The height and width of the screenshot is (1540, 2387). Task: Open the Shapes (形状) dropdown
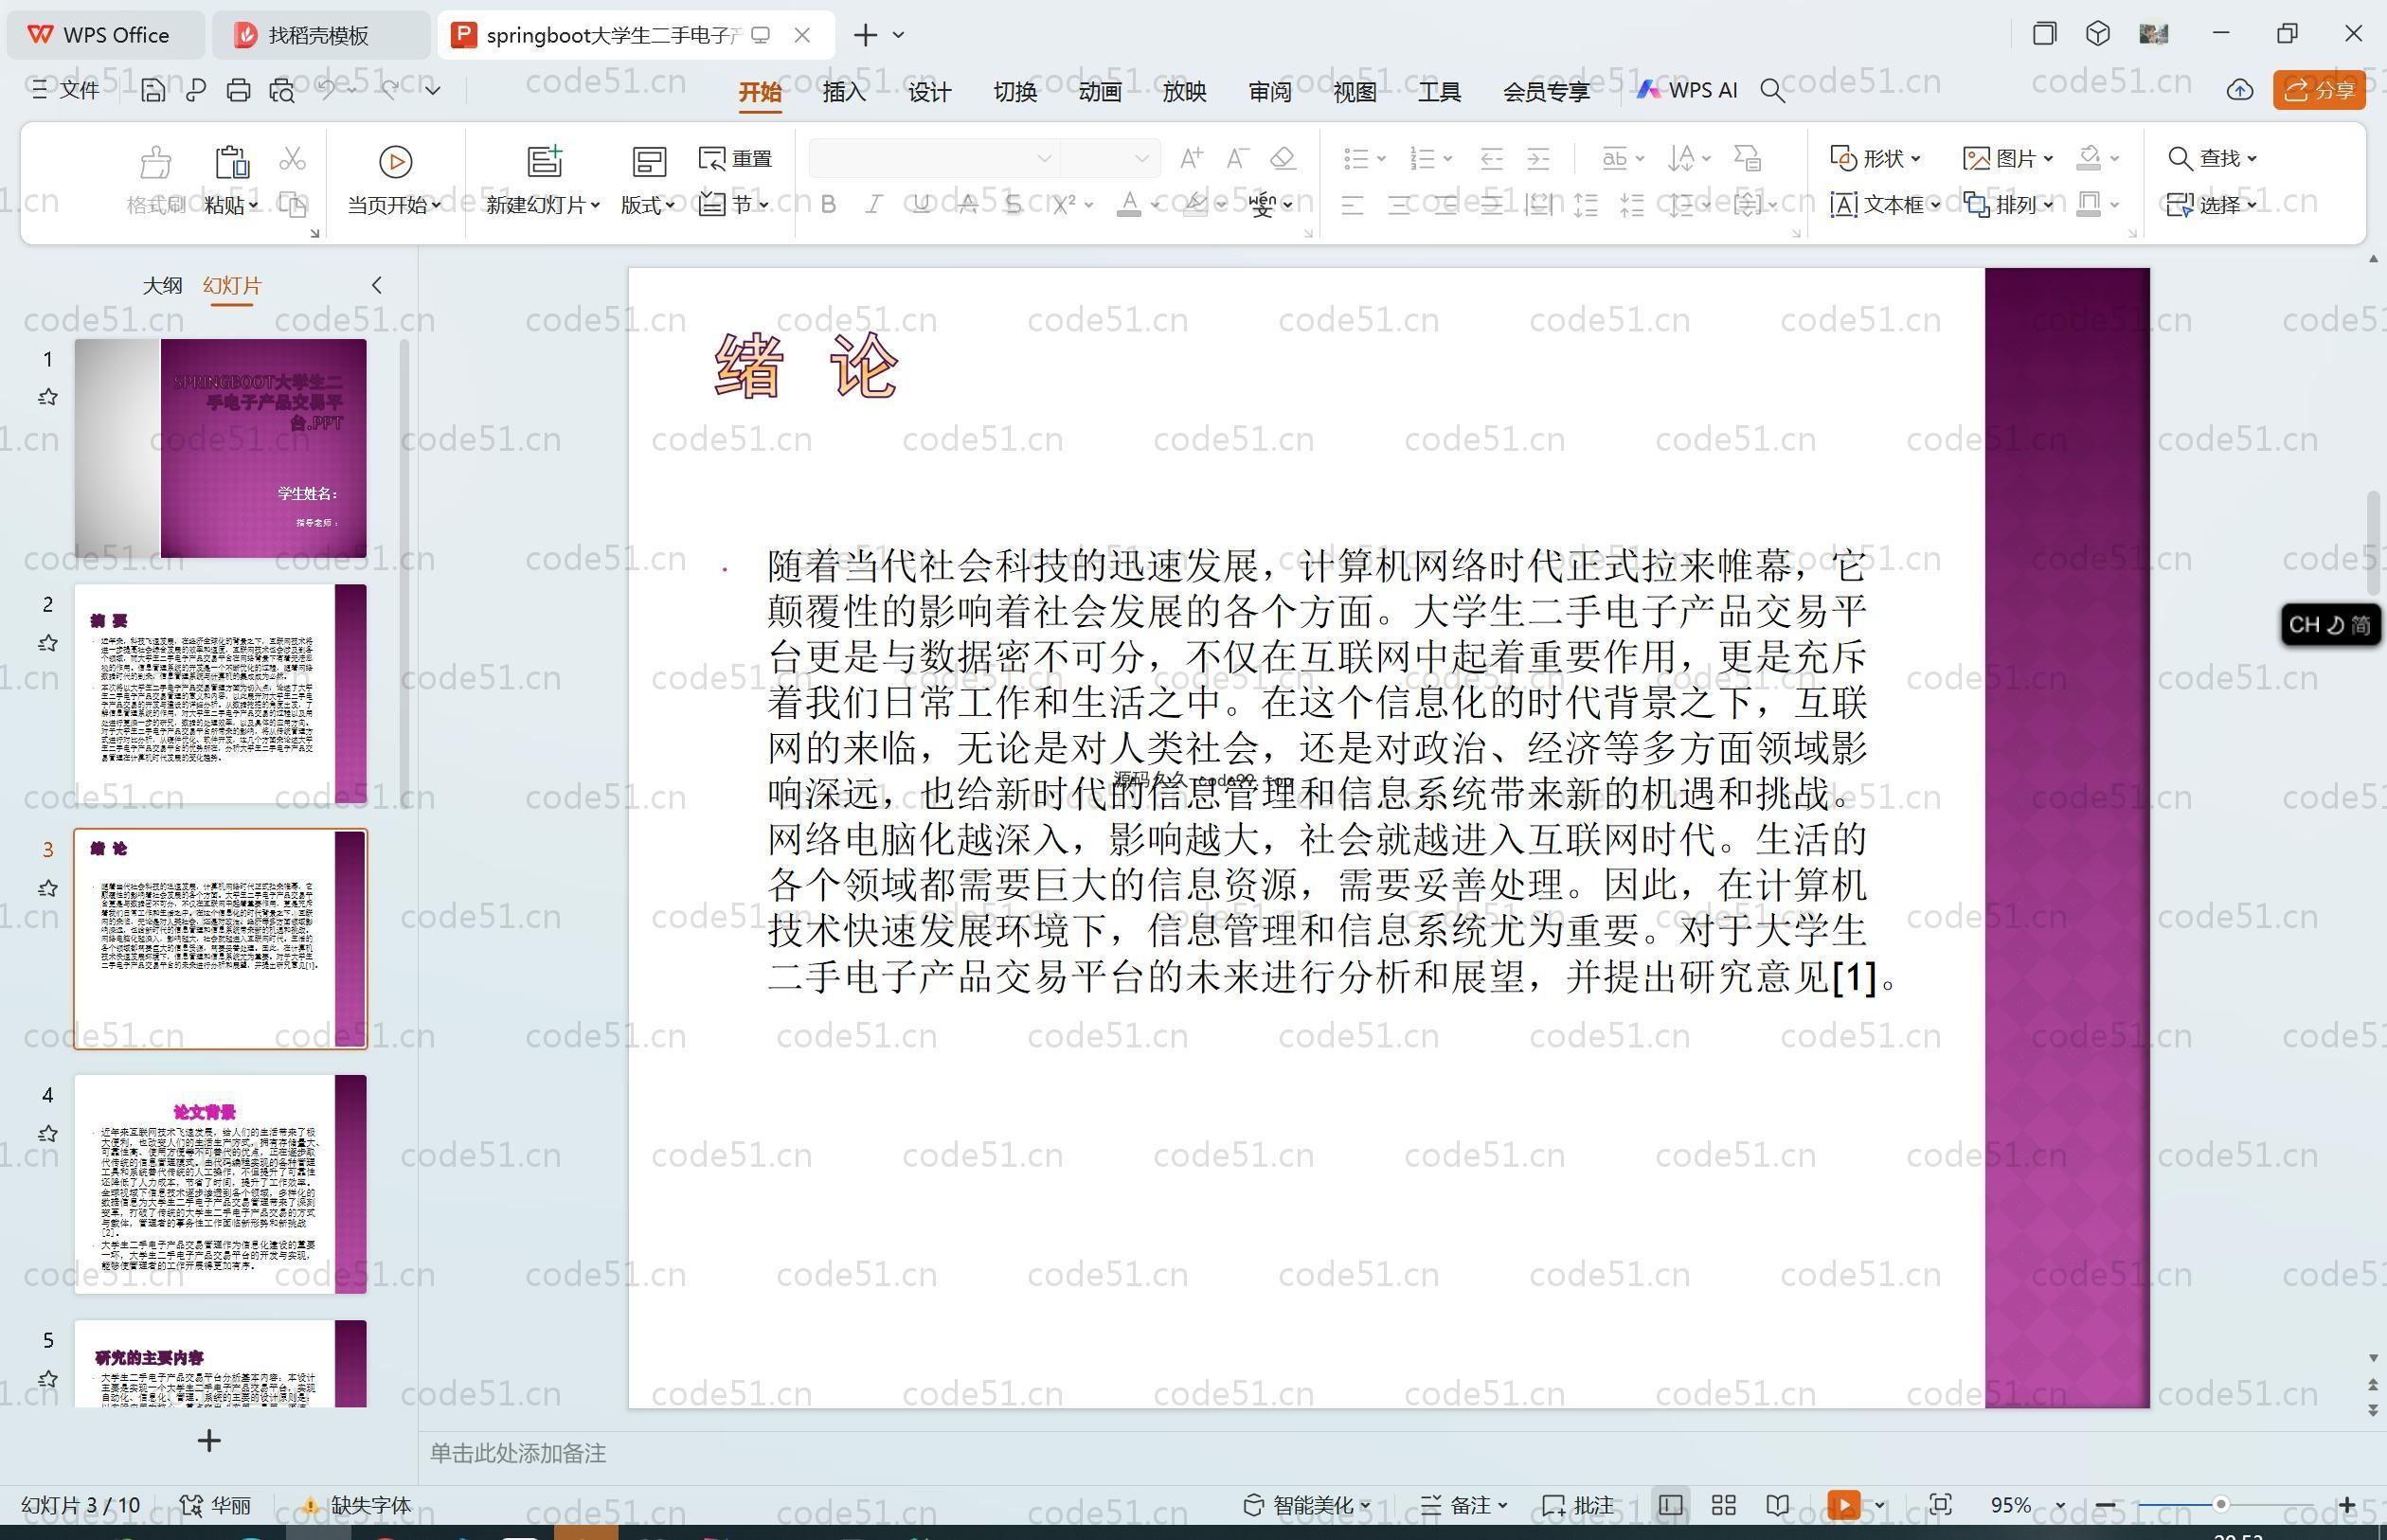pos(1875,158)
